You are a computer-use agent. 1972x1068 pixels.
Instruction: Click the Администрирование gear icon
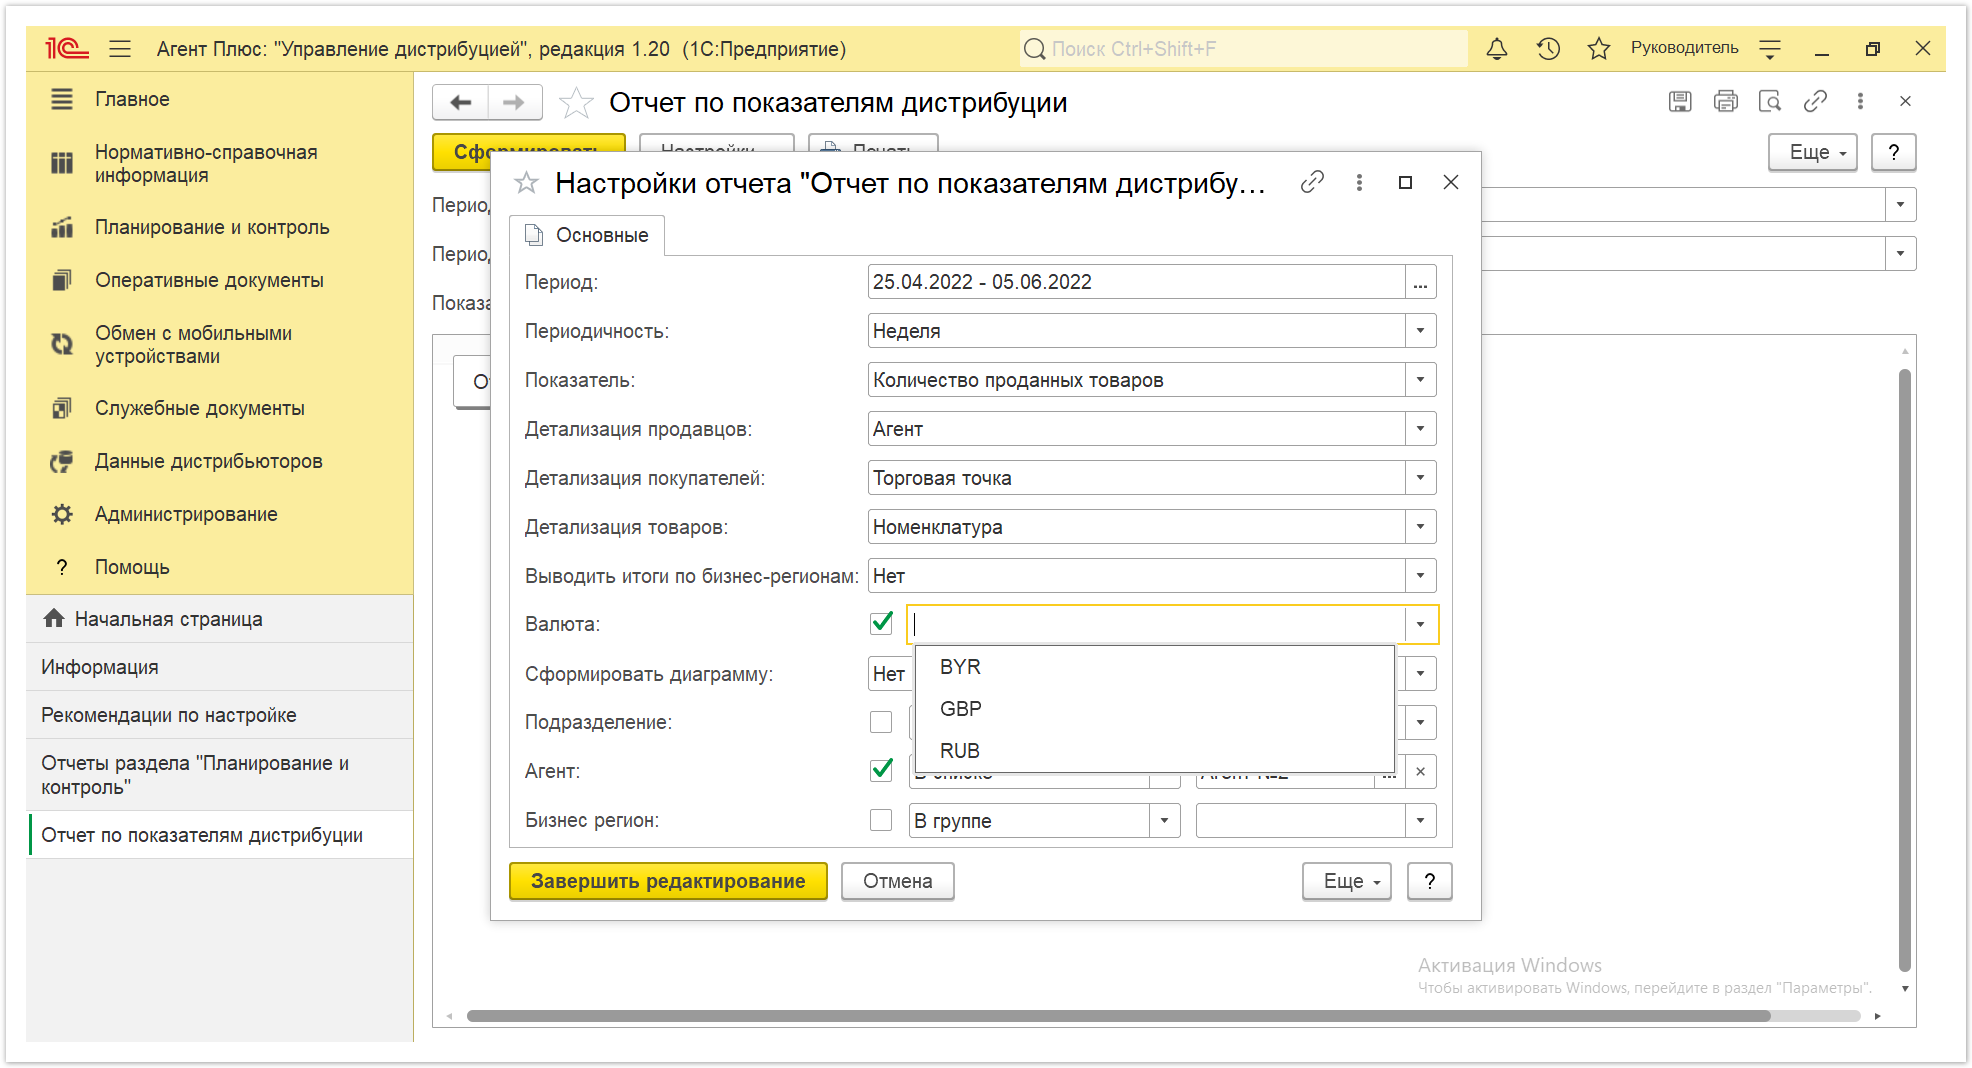coord(62,514)
